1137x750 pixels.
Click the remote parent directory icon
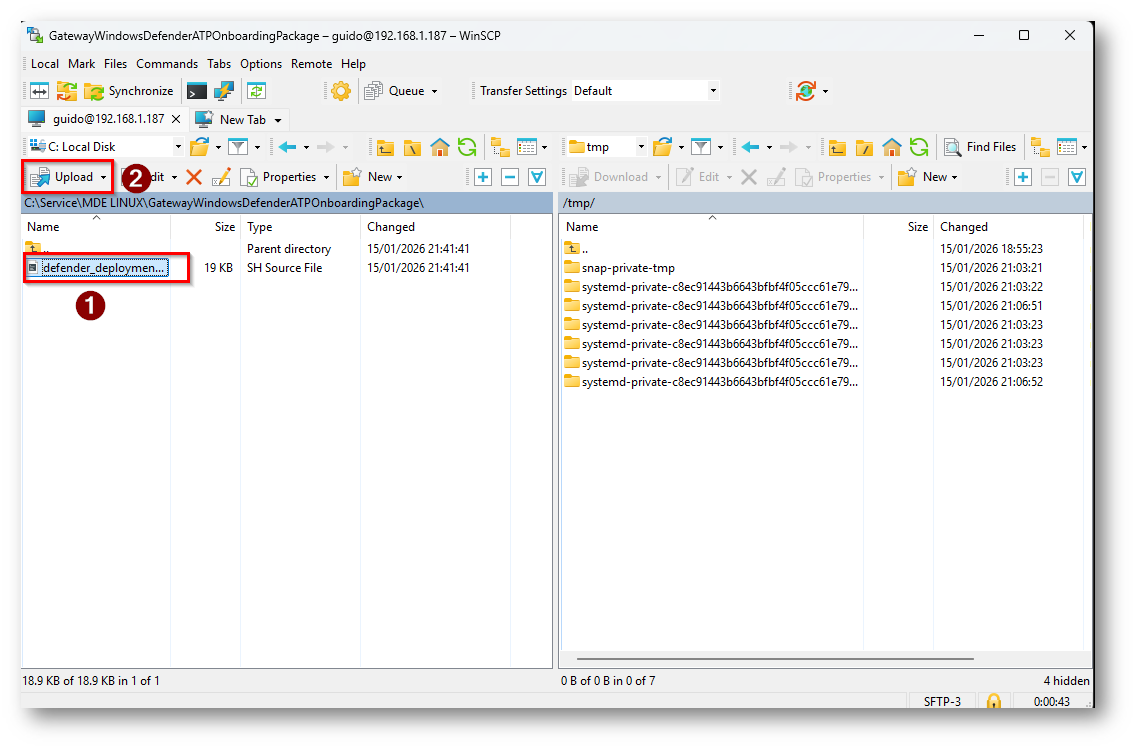click(838, 147)
